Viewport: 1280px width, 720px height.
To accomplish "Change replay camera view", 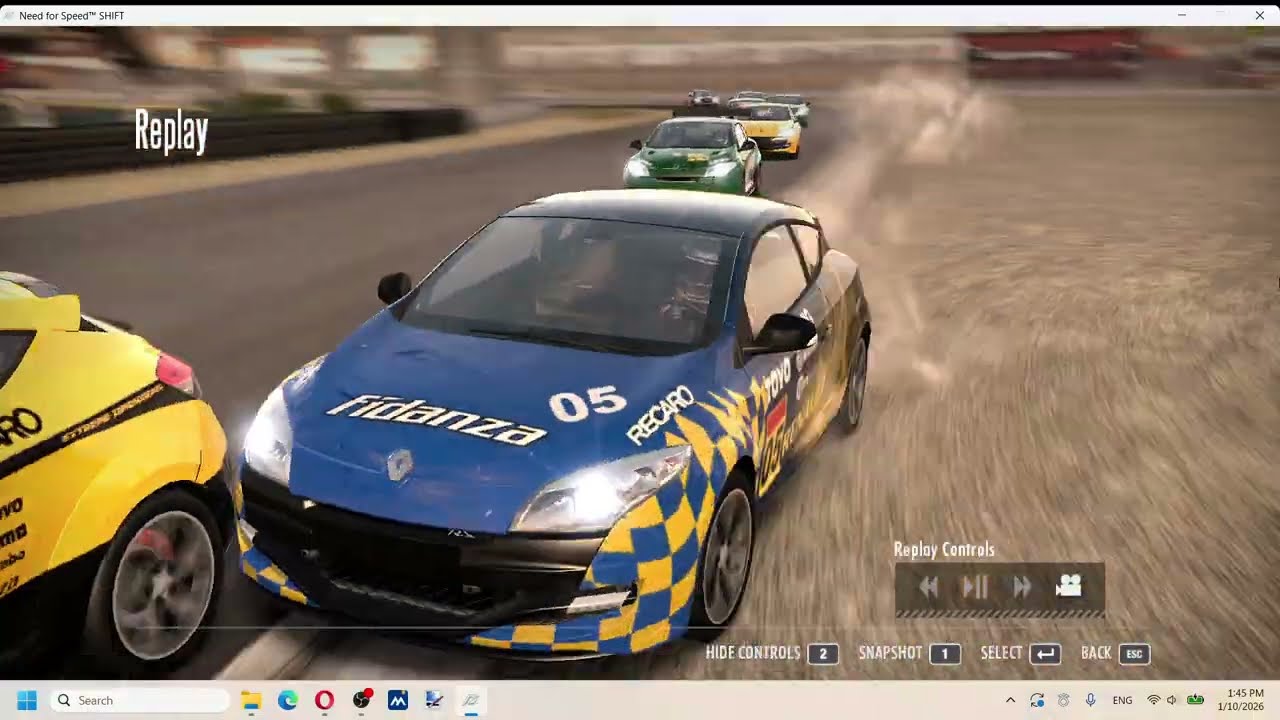I will 1069,586.
